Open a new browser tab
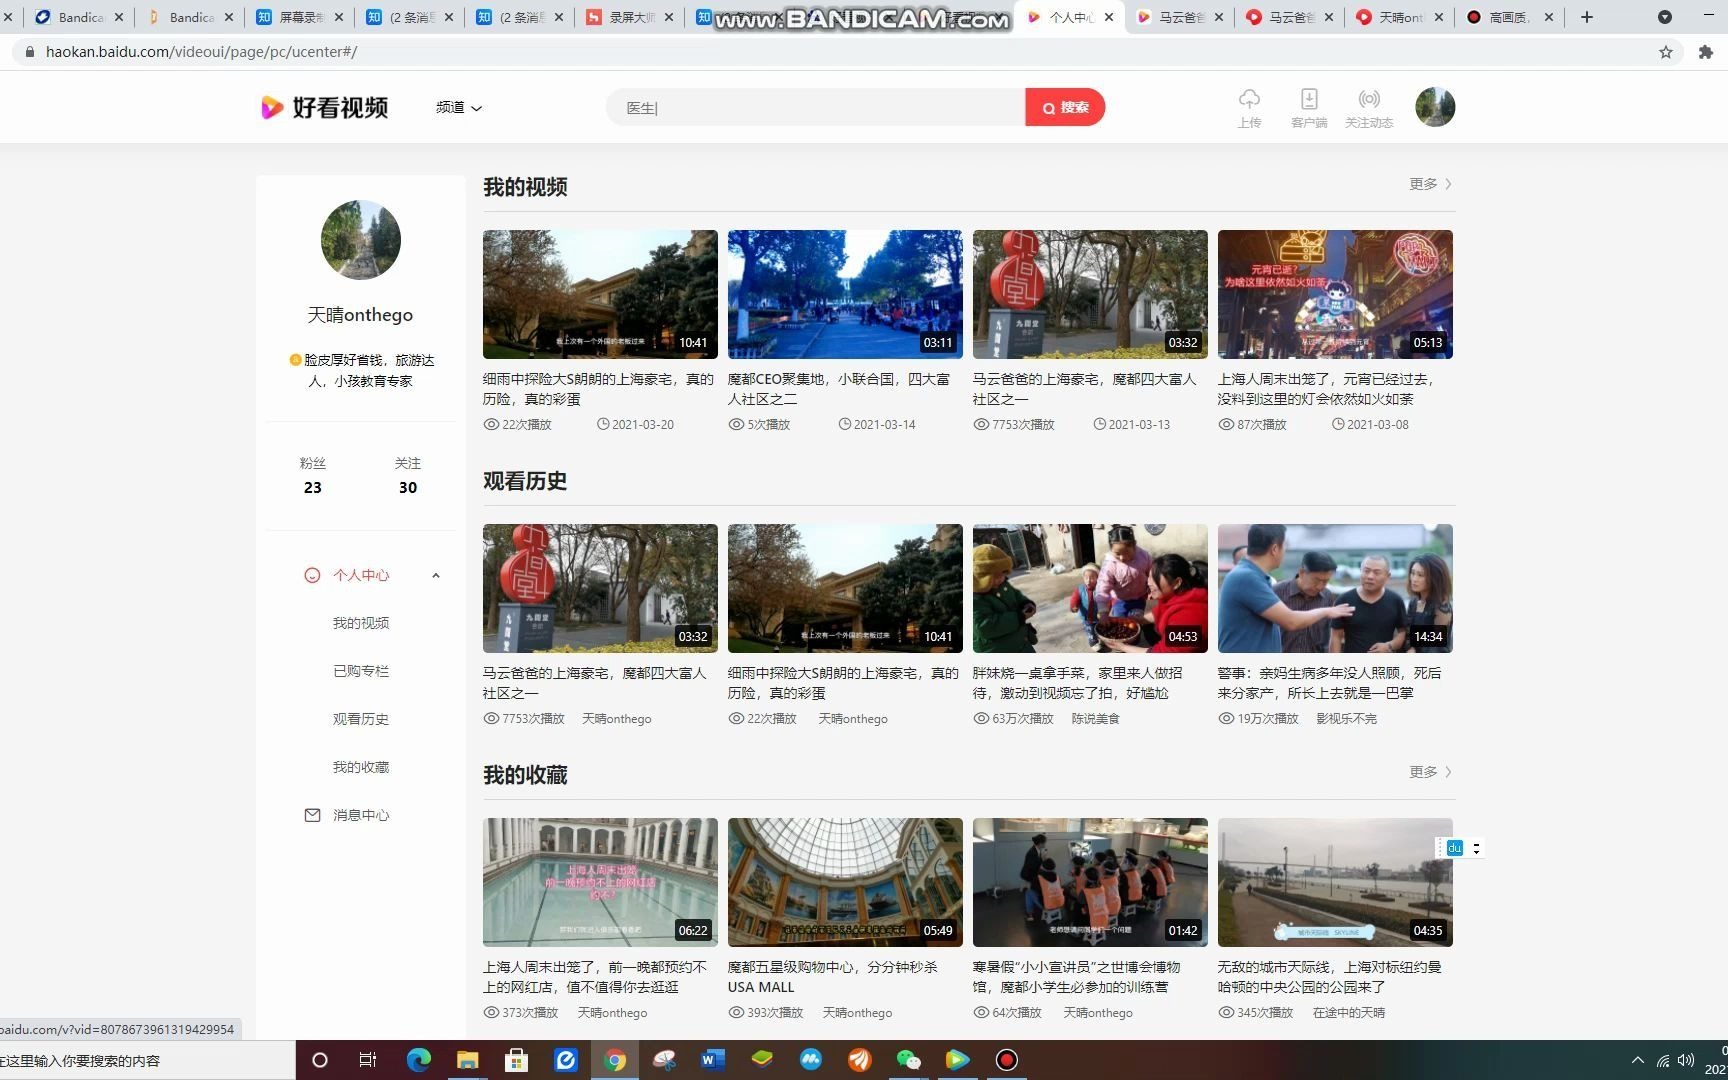The height and width of the screenshot is (1080, 1728). (x=1587, y=17)
